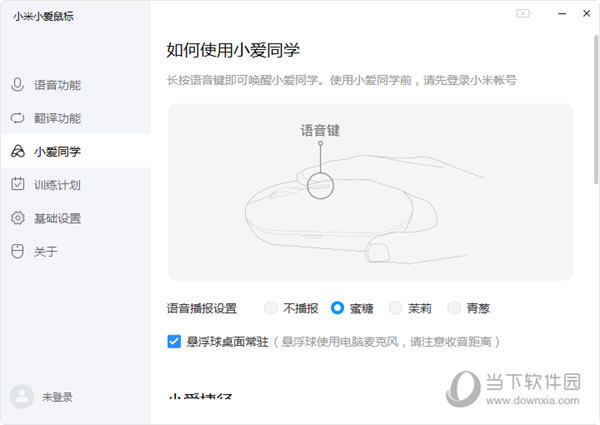
Task: Choose the 茉莉 voice radio option
Action: 395,308
